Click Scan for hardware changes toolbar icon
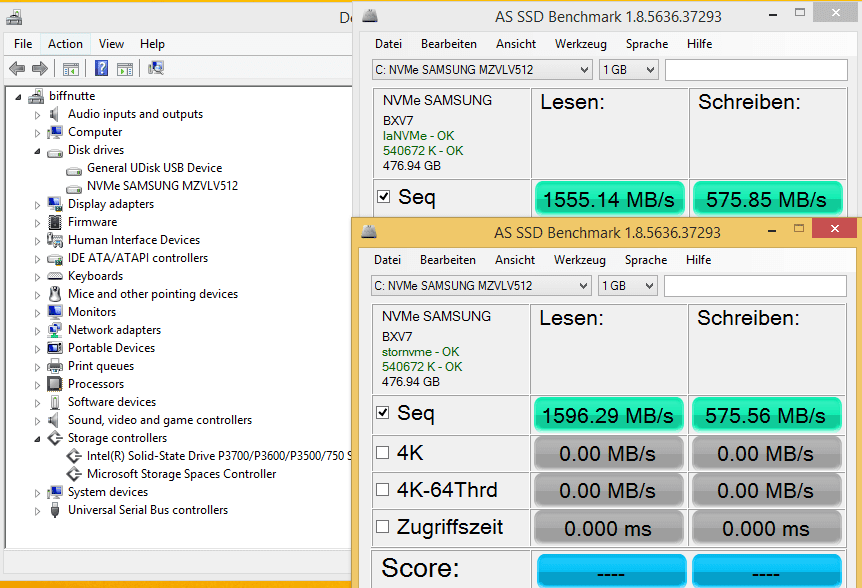Viewport: 862px width, 588px height. tap(156, 68)
